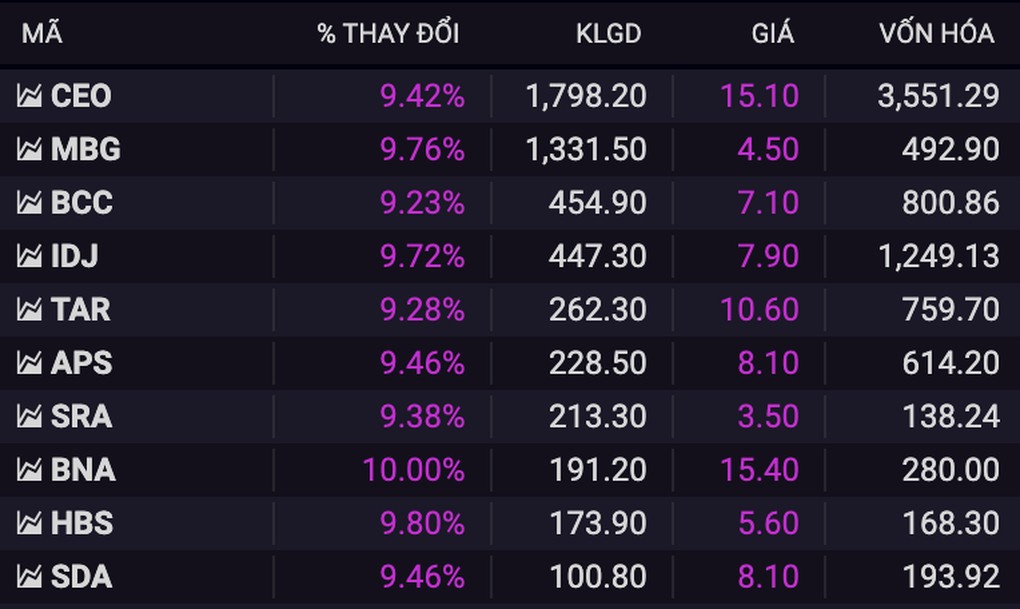The width and height of the screenshot is (1020, 609).
Task: Click the GIÁ column header
Action: (x=773, y=34)
